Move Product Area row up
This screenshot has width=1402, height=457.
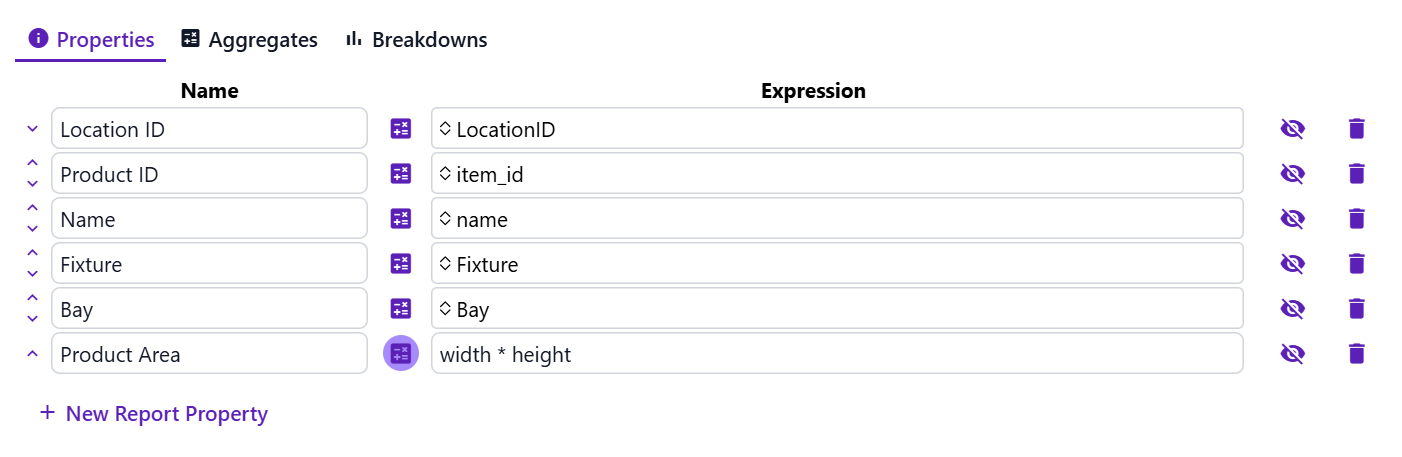click(32, 354)
